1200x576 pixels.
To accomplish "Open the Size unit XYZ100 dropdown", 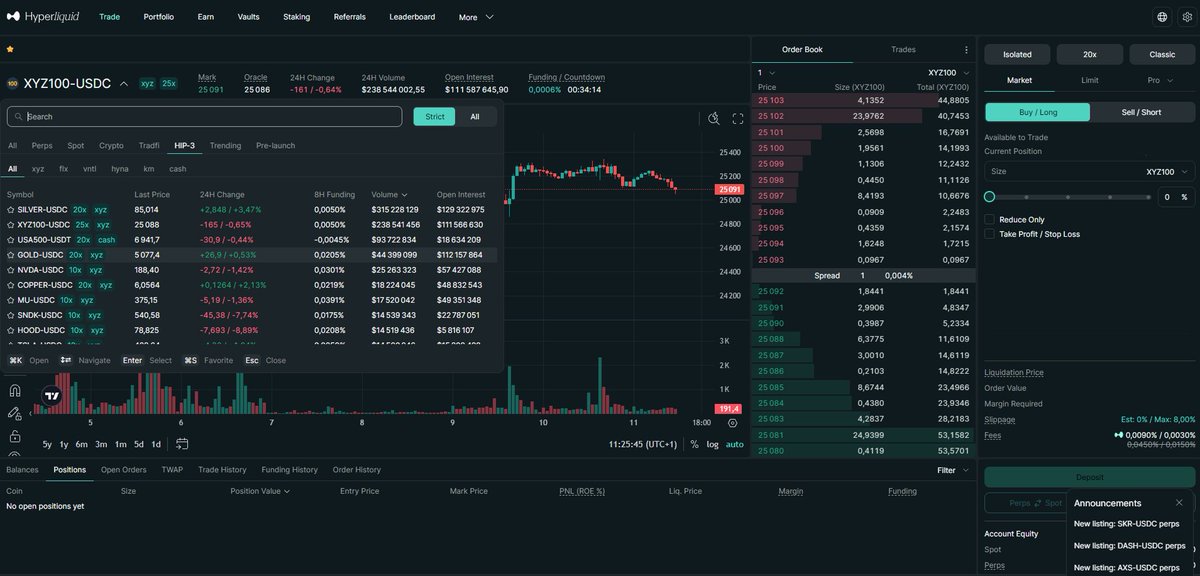I will tap(1168, 172).
